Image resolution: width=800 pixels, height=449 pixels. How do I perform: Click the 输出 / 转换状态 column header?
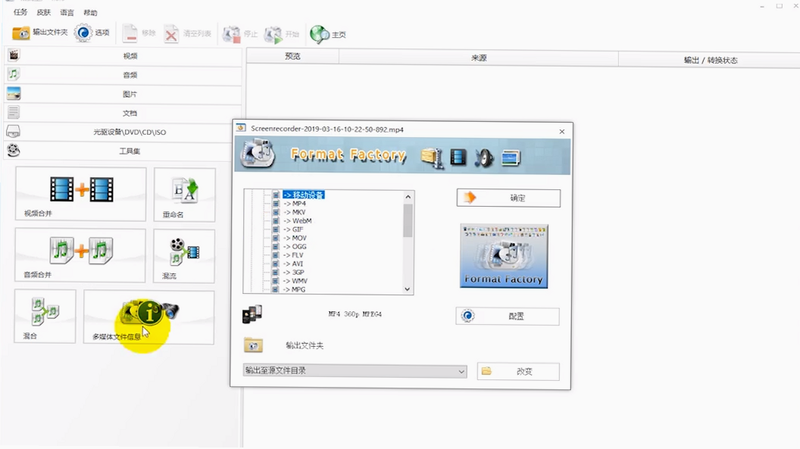710,60
